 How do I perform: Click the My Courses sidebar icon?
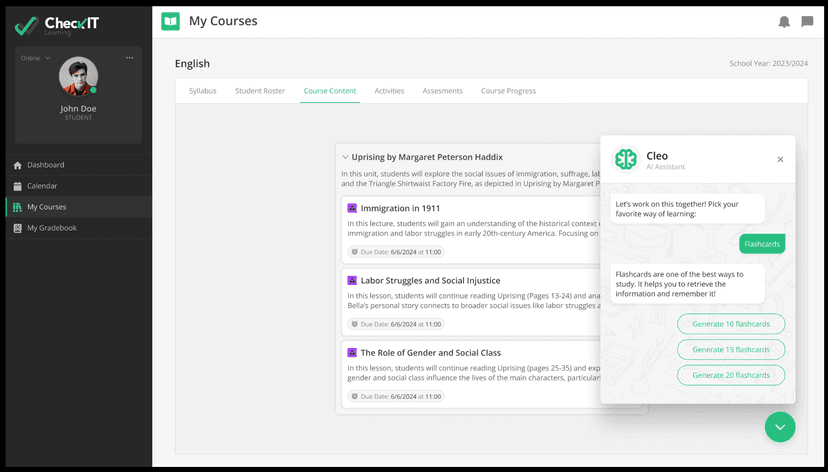point(17,207)
